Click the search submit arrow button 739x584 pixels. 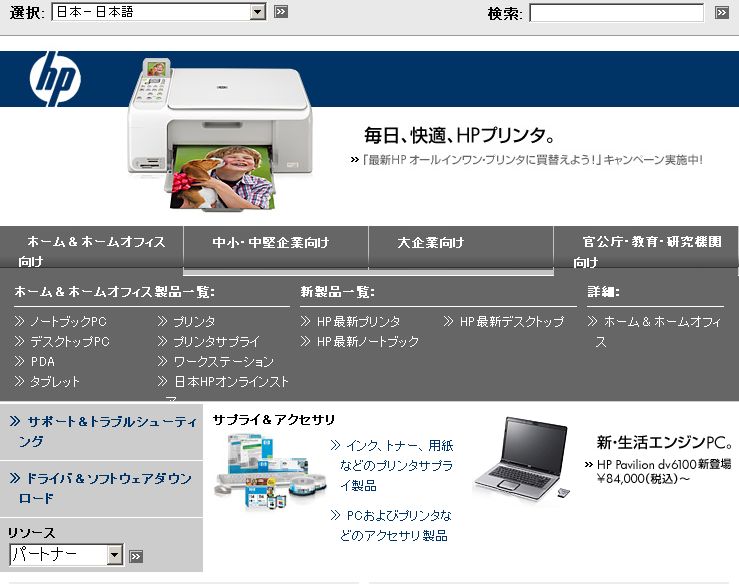pyautogui.click(x=722, y=13)
